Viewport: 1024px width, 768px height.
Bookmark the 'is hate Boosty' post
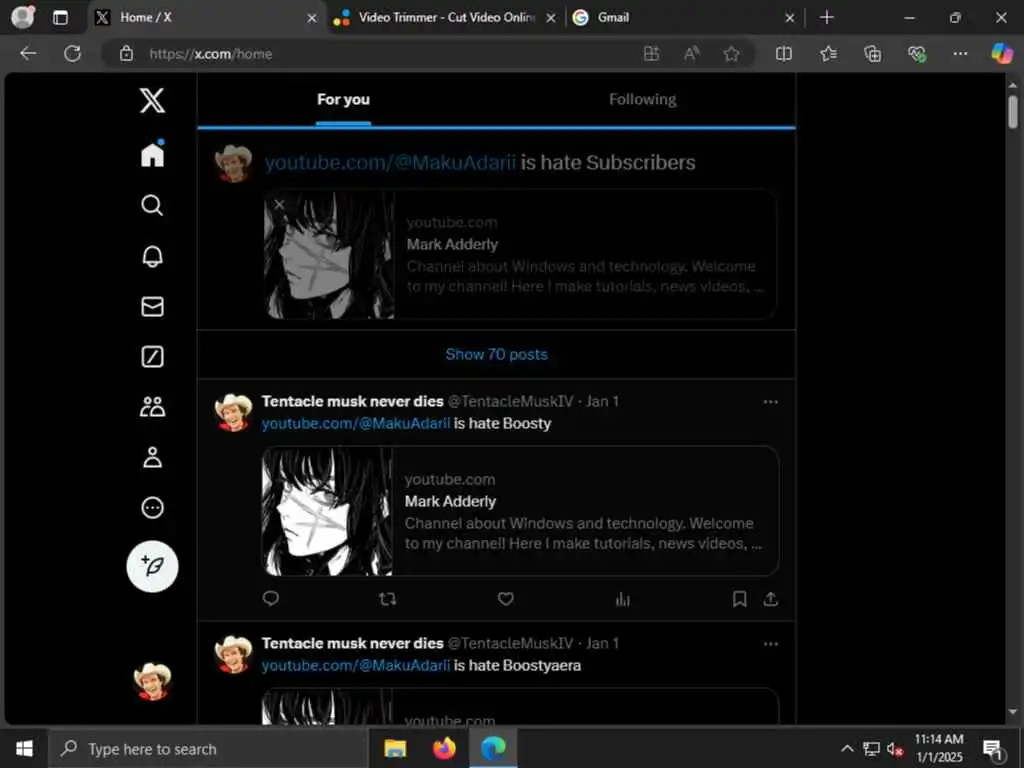pyautogui.click(x=739, y=599)
